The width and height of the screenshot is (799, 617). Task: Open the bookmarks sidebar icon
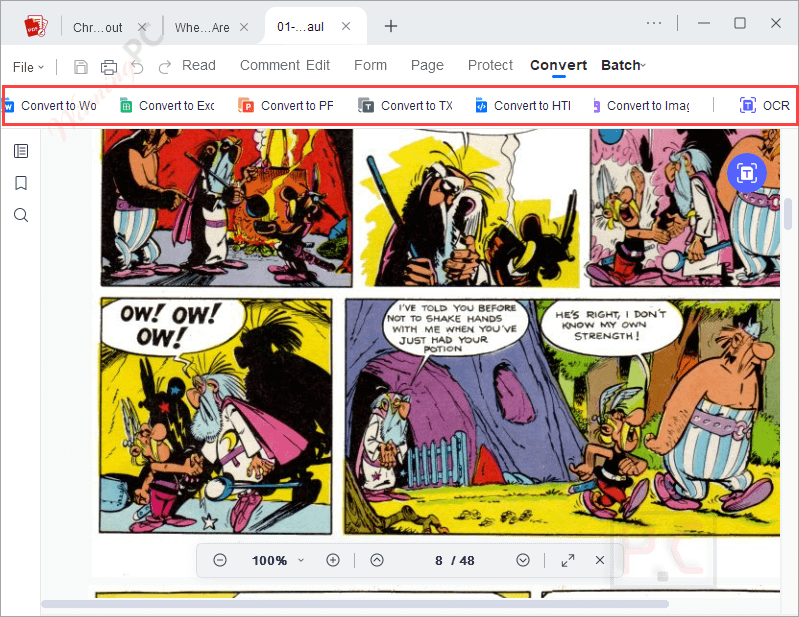click(21, 183)
